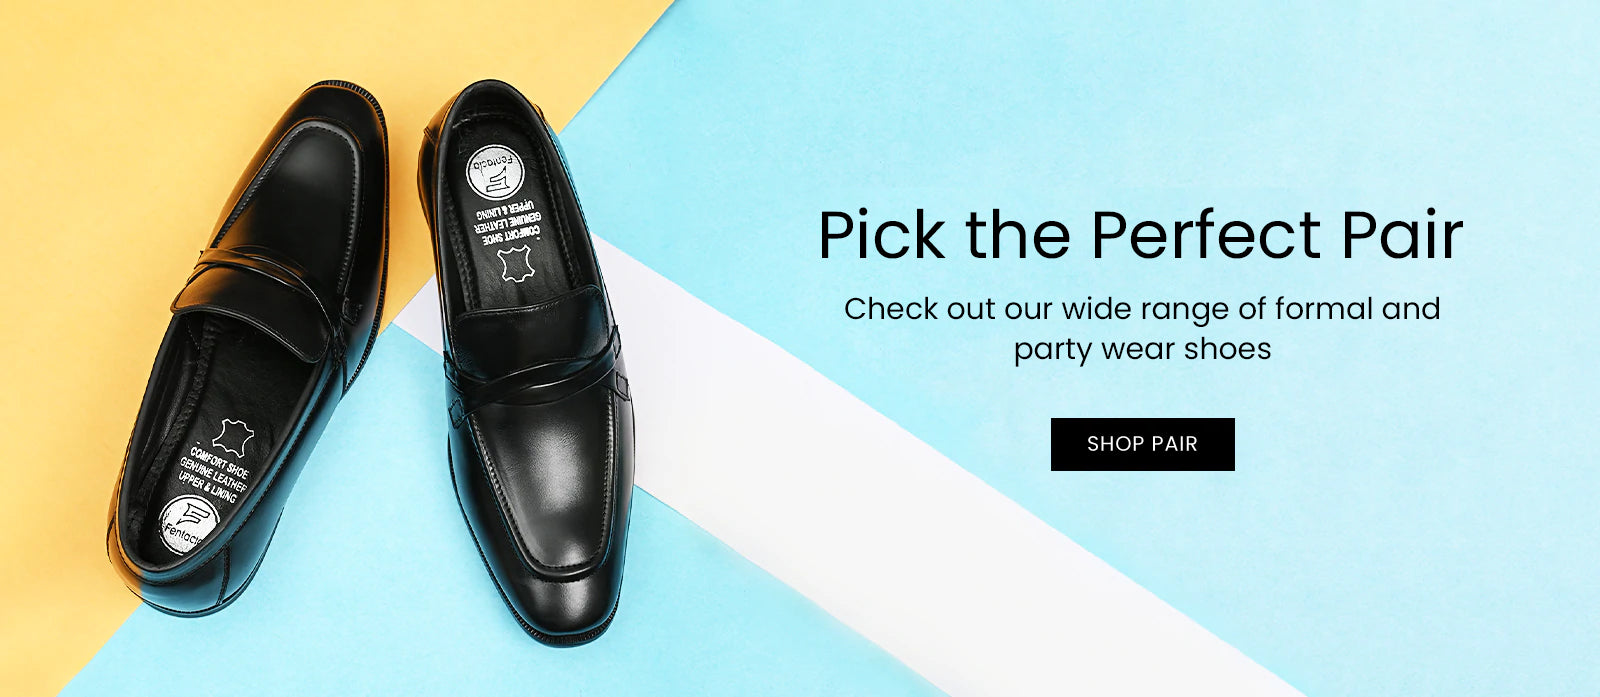The height and width of the screenshot is (697, 1600).
Task: Click the Comfort Shoe Genuine Leather print in left shoe
Action: [214, 476]
